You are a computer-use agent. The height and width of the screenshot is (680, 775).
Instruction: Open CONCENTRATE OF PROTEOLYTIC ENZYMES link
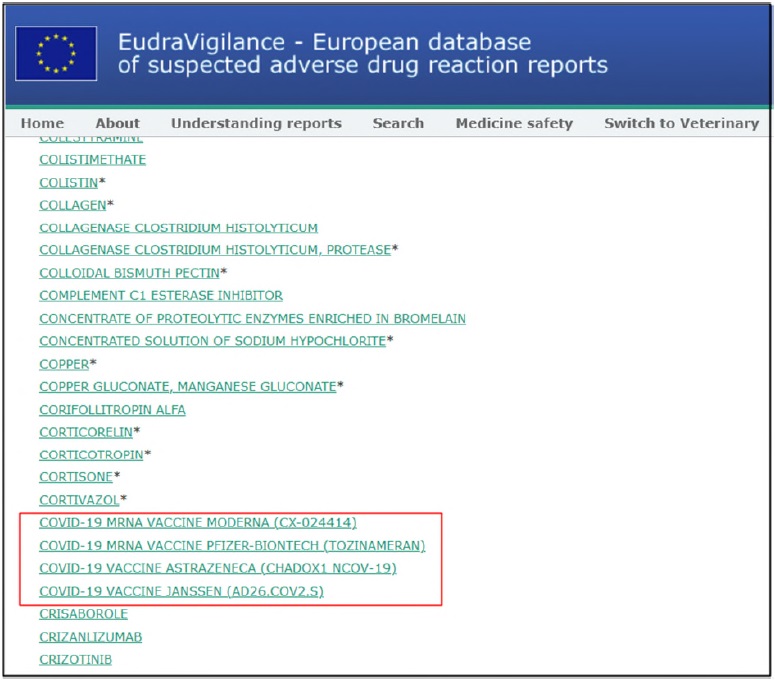pyautogui.click(x=253, y=319)
